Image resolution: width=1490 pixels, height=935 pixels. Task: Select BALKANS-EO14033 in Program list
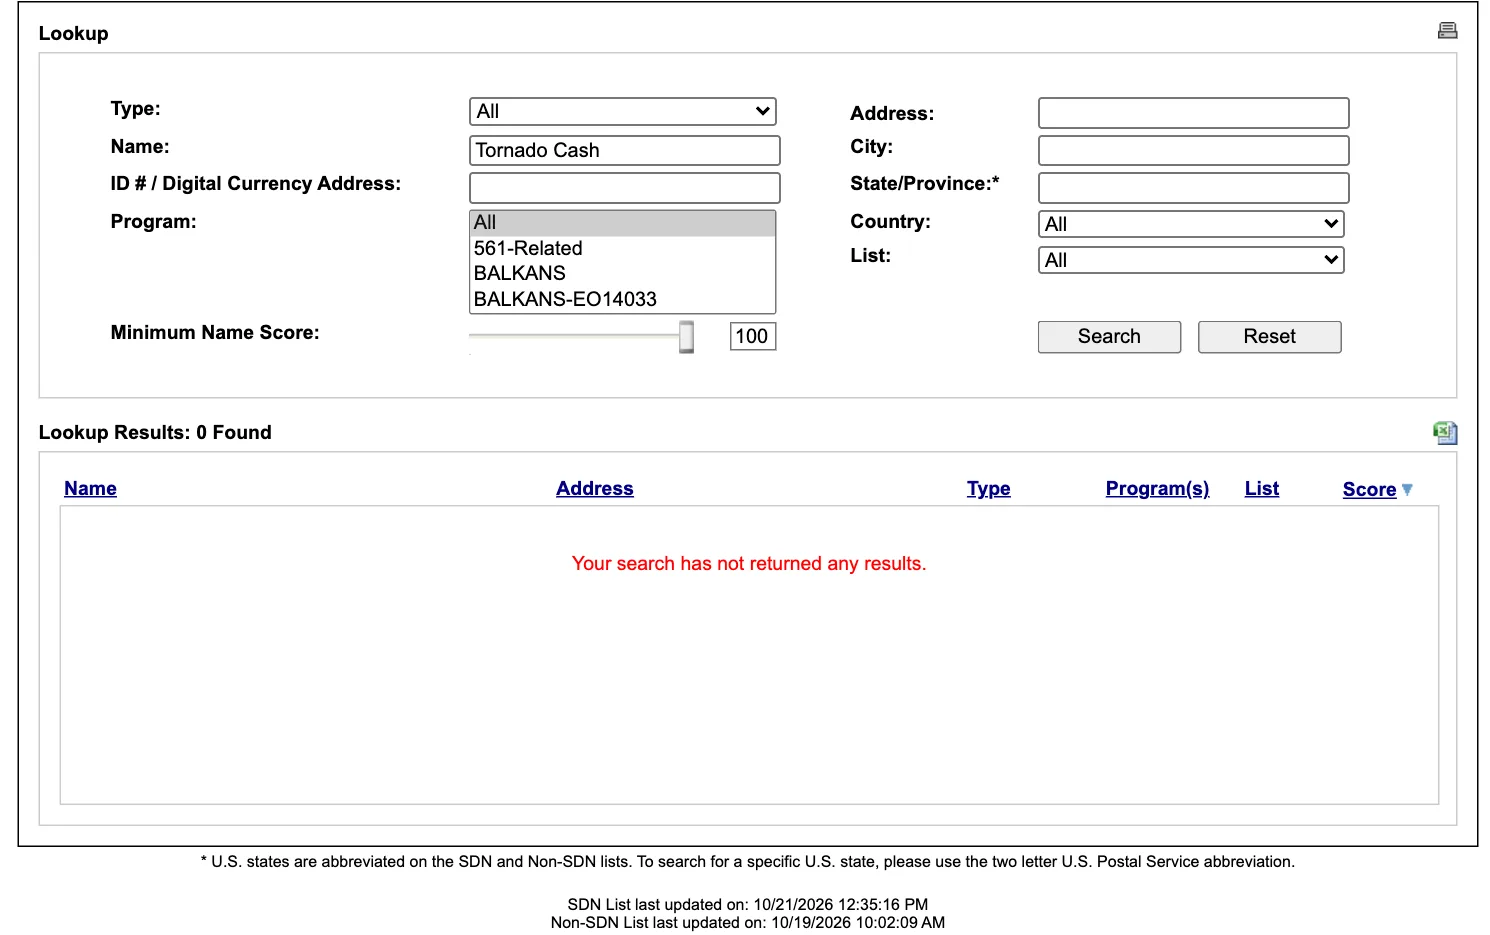pos(622,299)
